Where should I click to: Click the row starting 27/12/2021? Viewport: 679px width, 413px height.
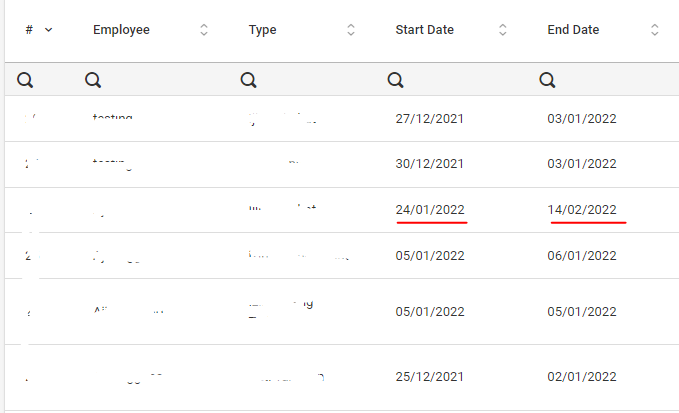coord(430,119)
